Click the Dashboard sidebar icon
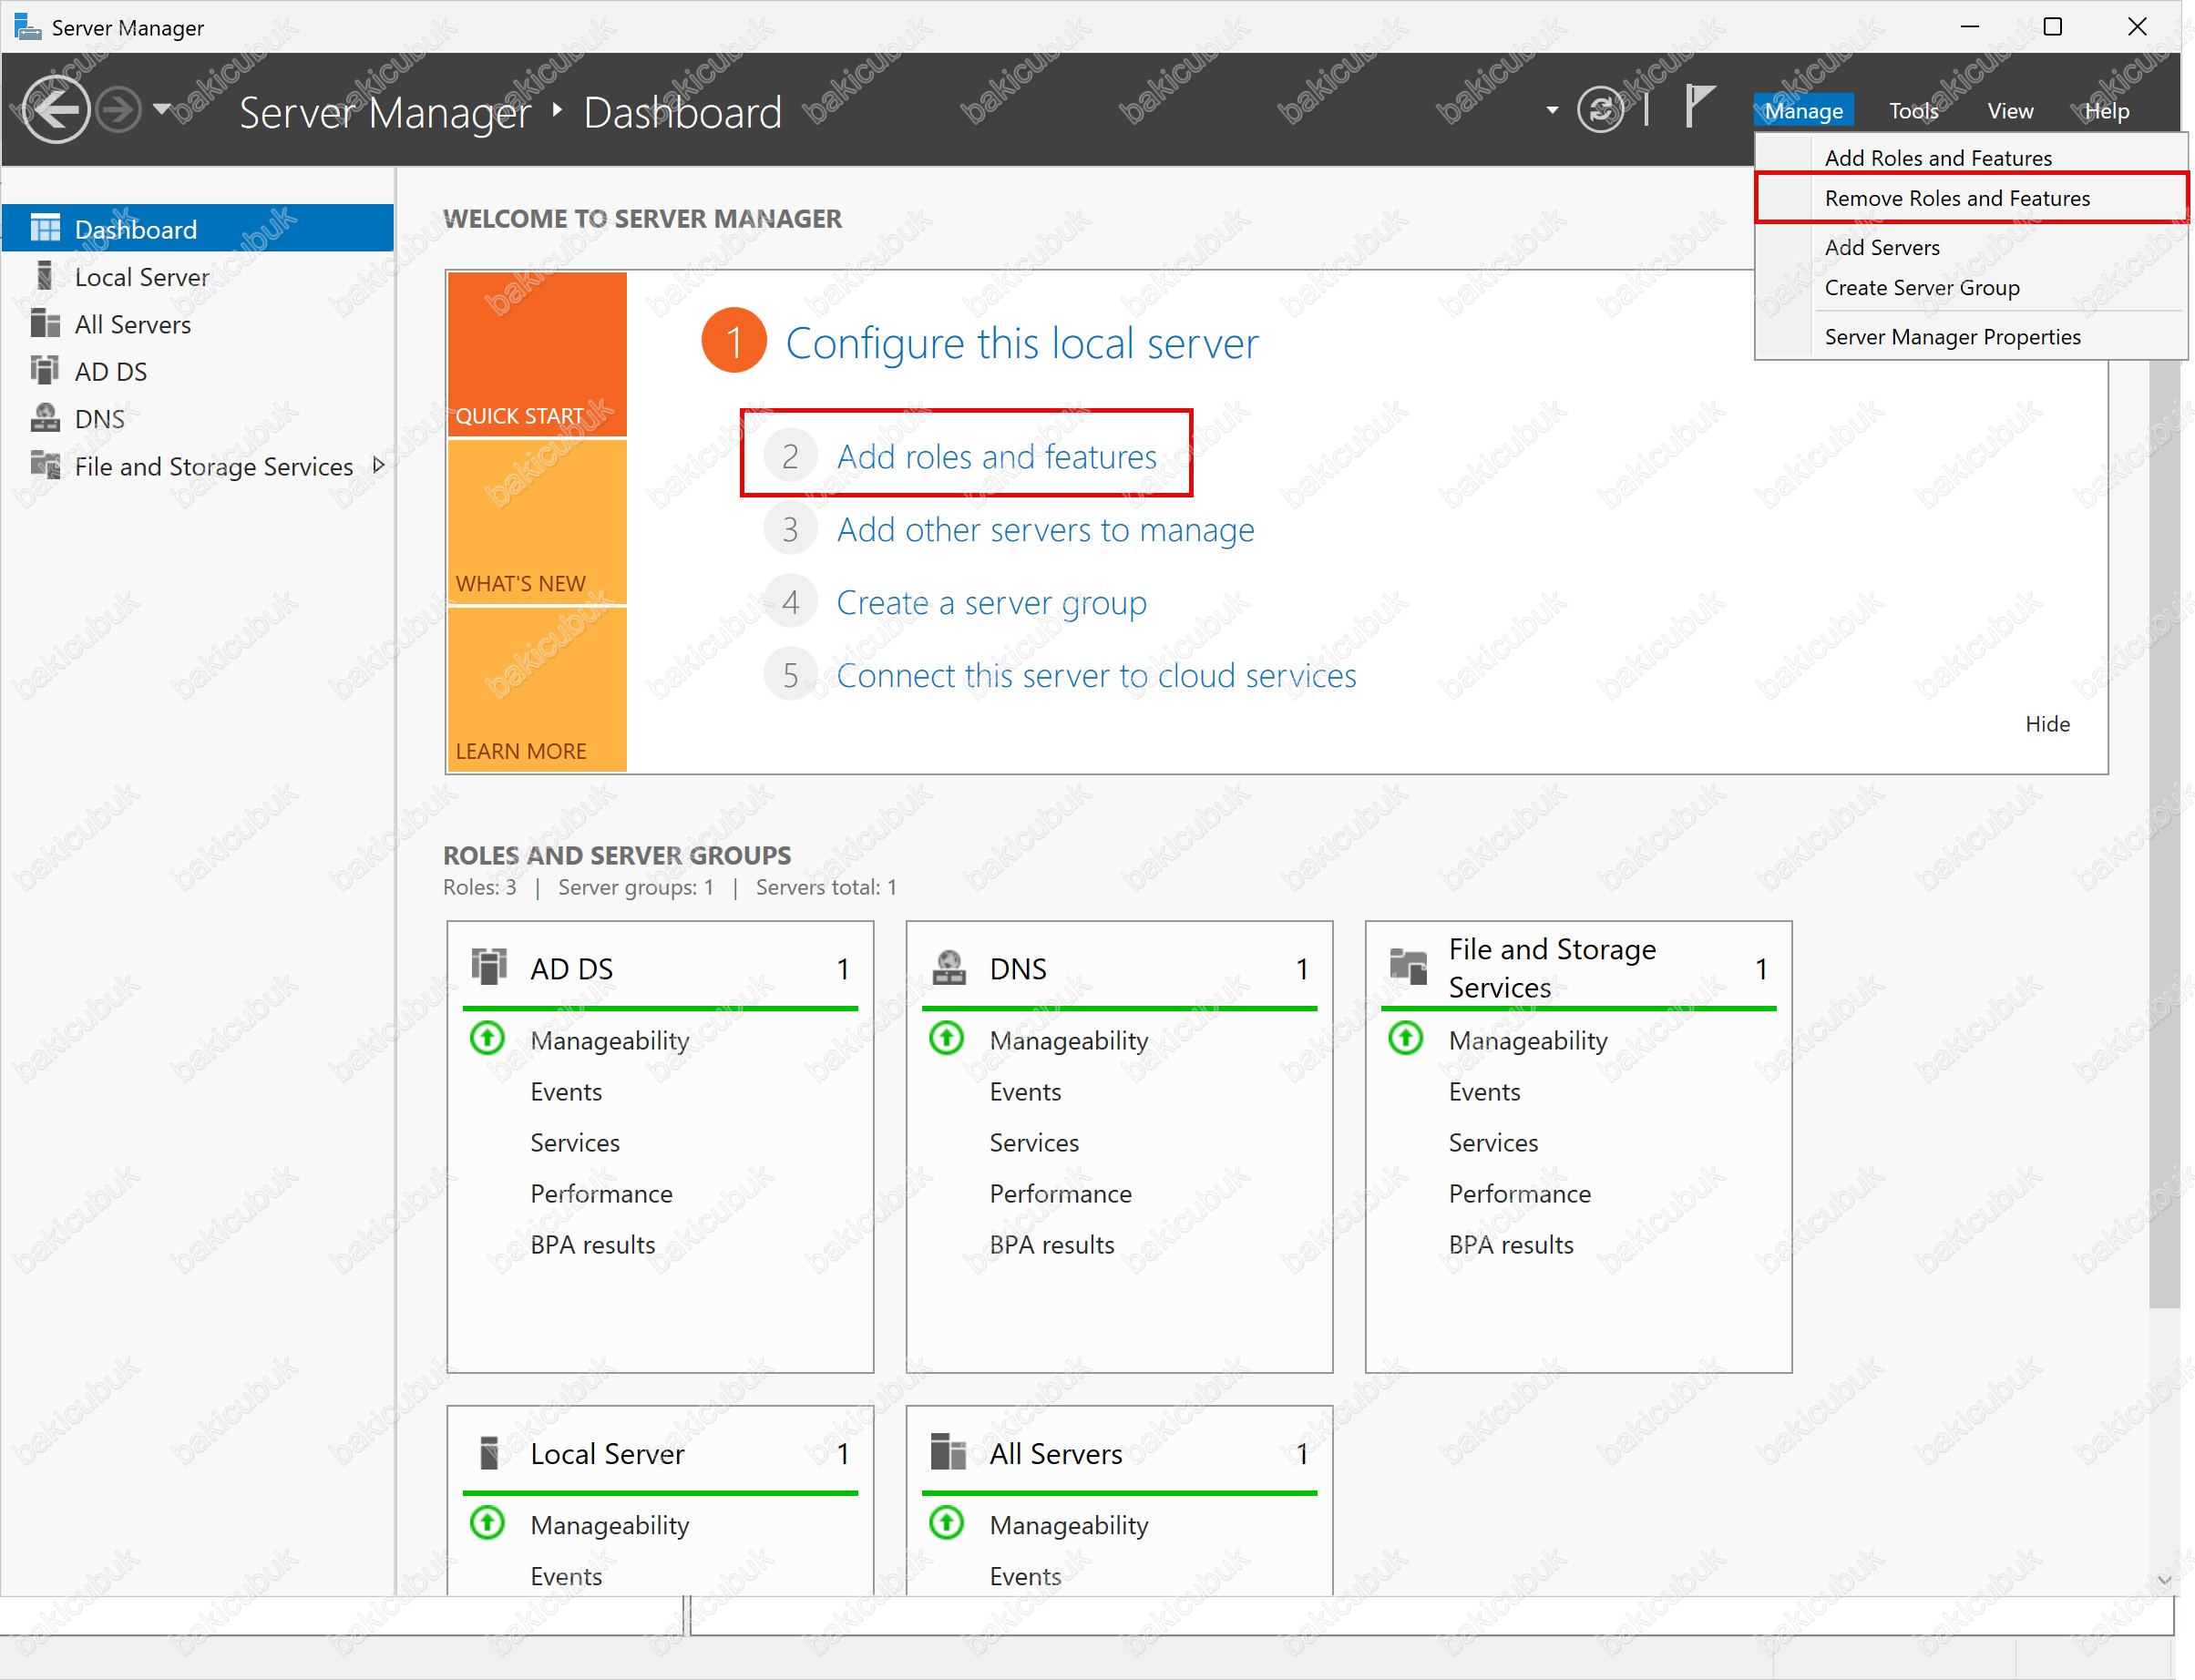Screen dimensions: 2195x1680 [45, 228]
